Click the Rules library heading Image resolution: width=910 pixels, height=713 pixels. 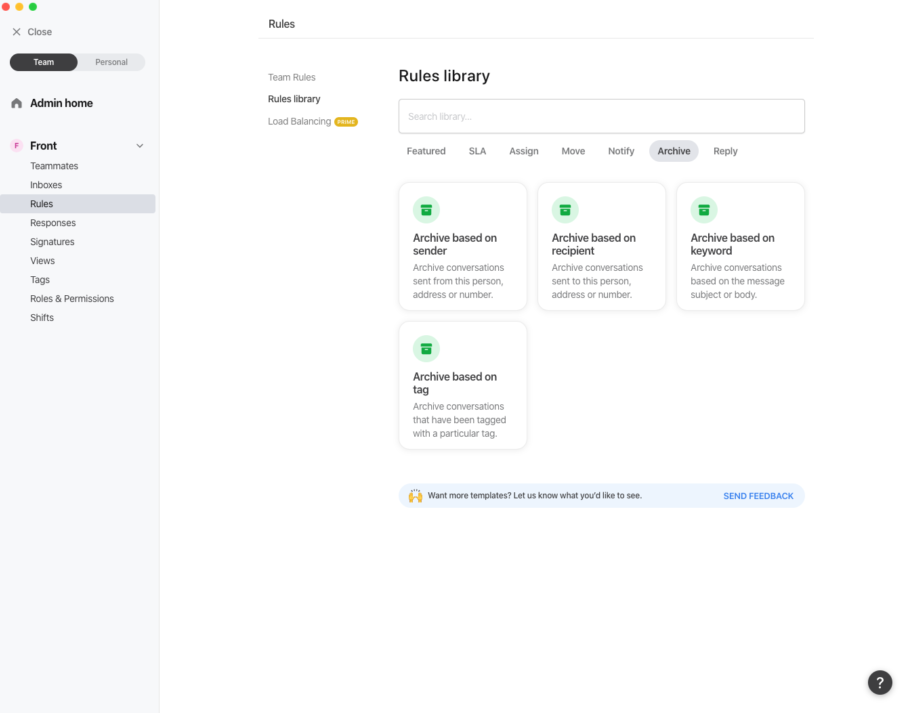[x=444, y=76]
